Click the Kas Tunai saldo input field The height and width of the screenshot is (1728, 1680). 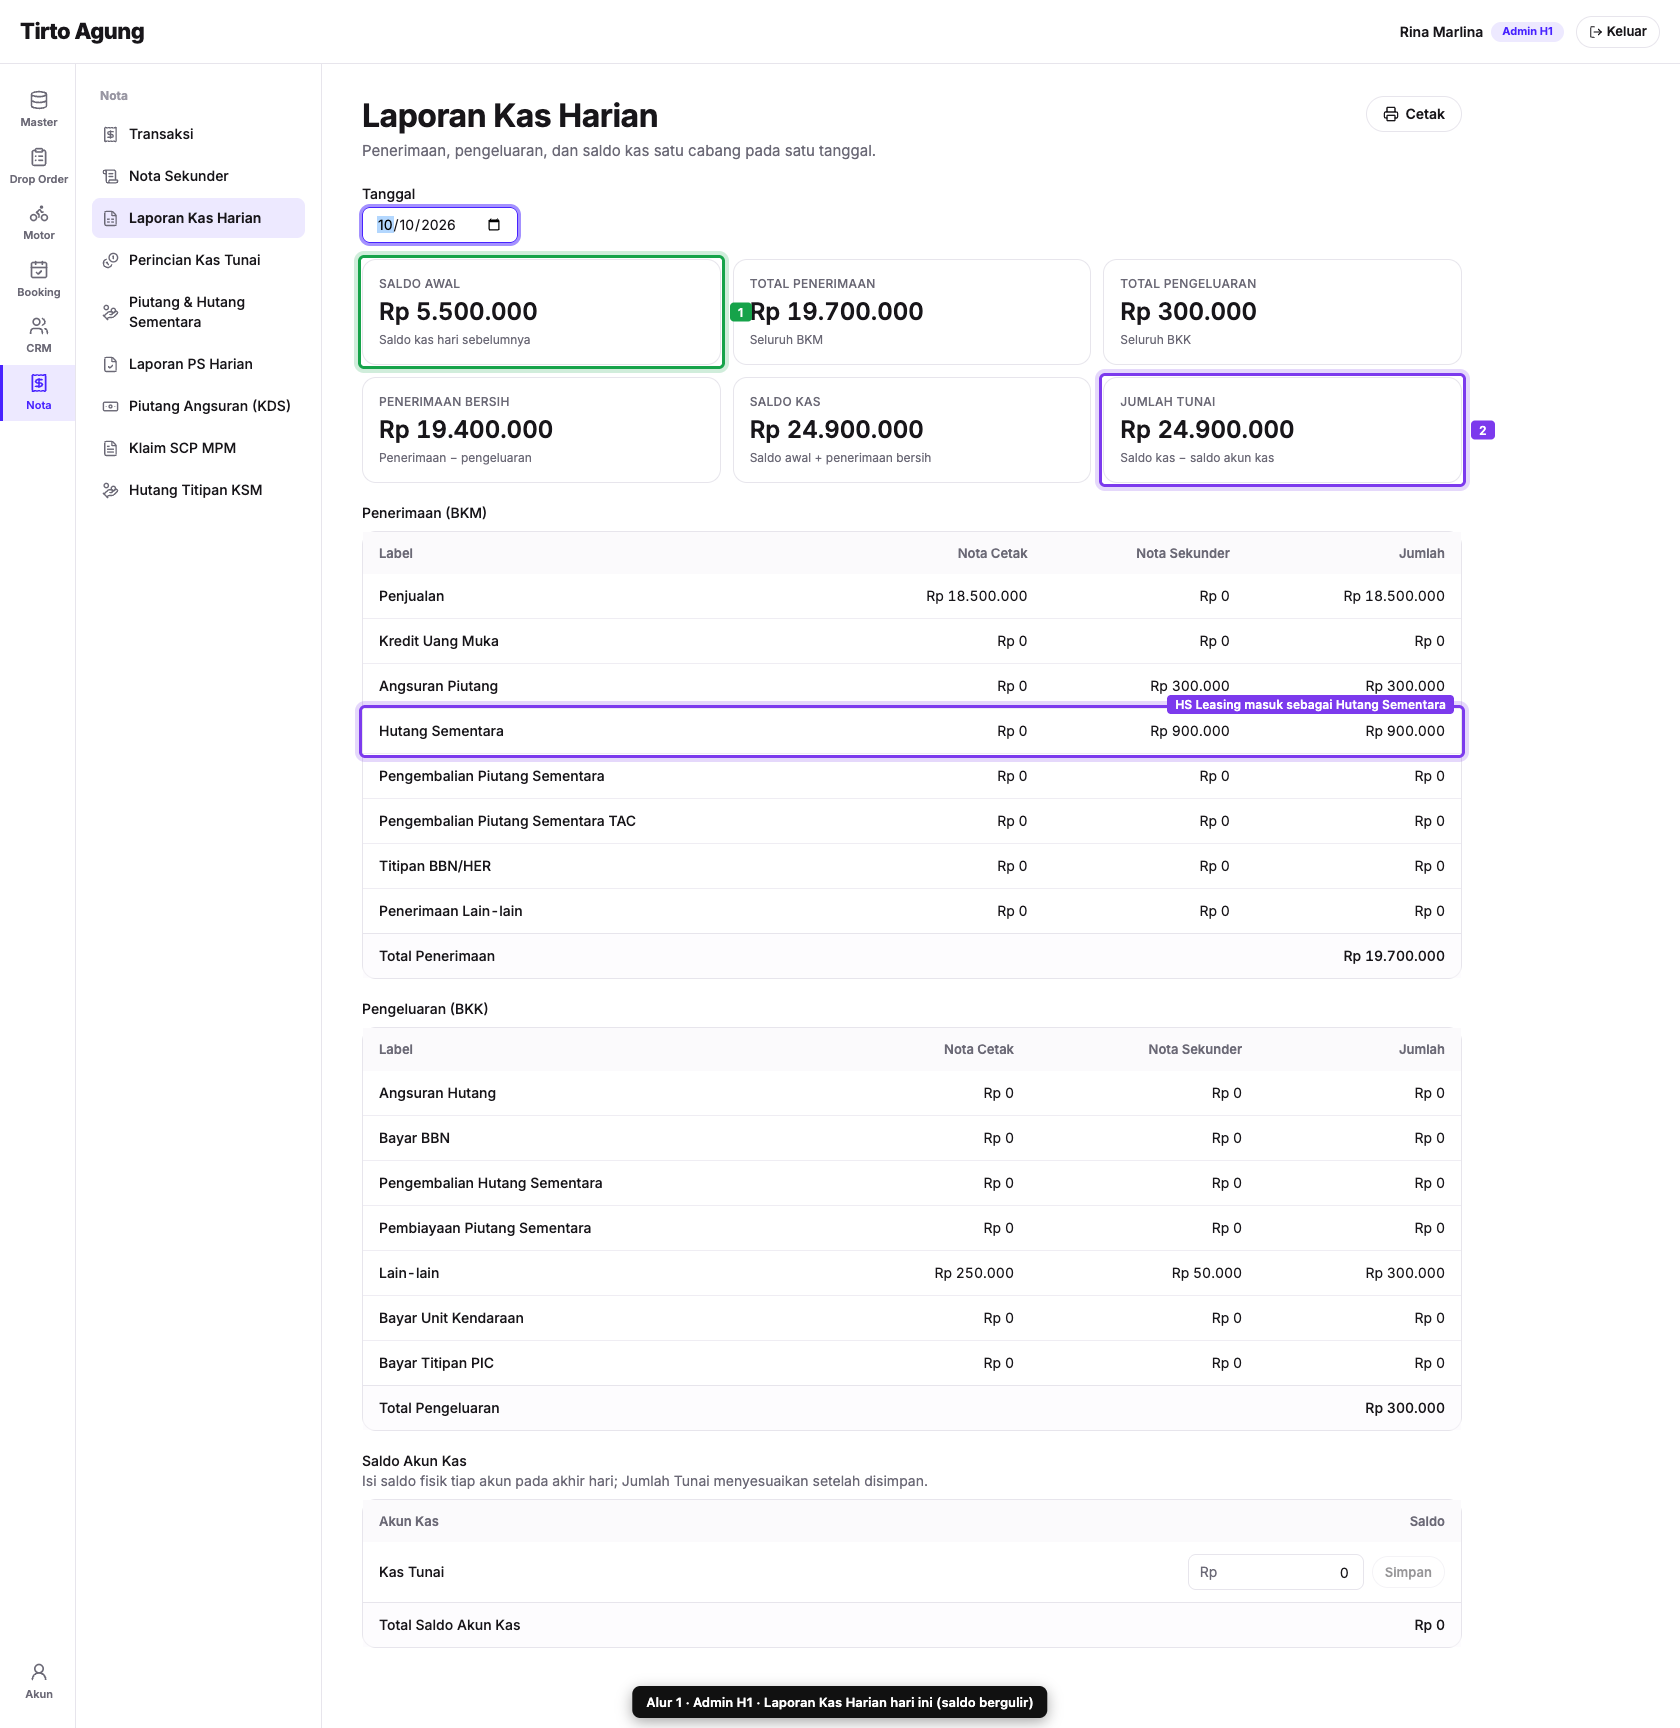1275,1572
